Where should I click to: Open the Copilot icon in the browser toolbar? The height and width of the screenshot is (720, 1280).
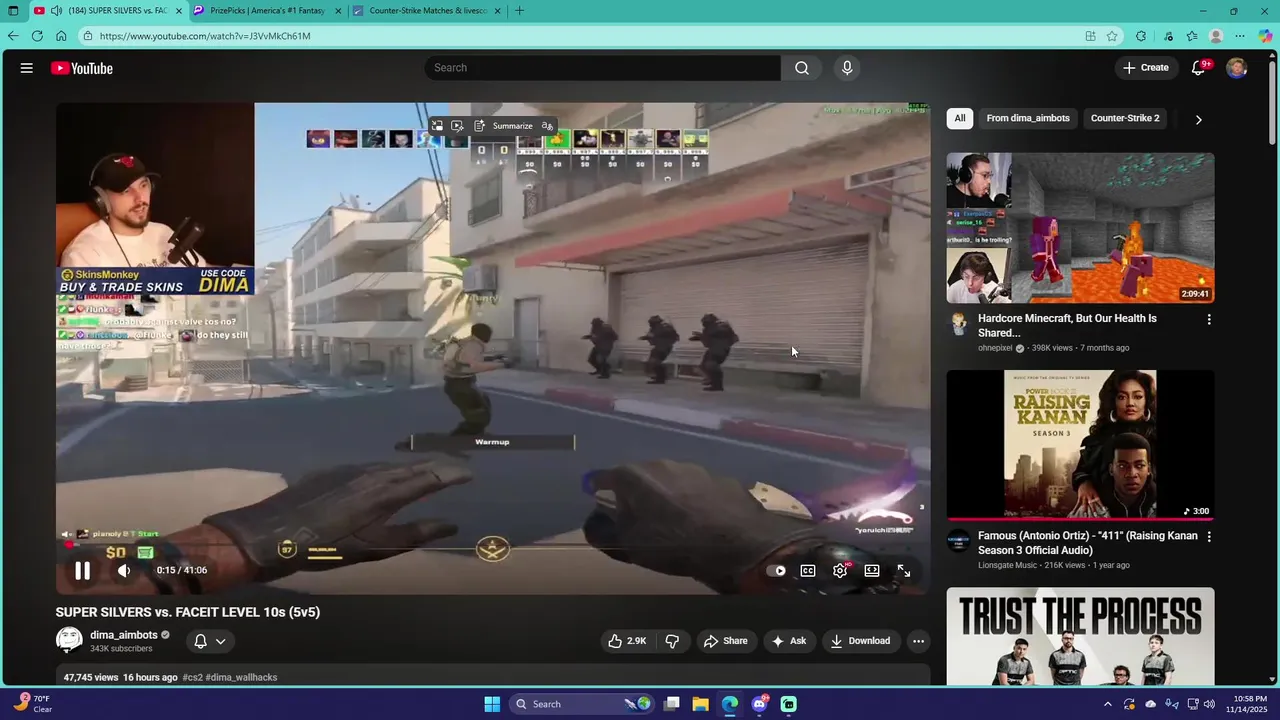coord(1265,36)
